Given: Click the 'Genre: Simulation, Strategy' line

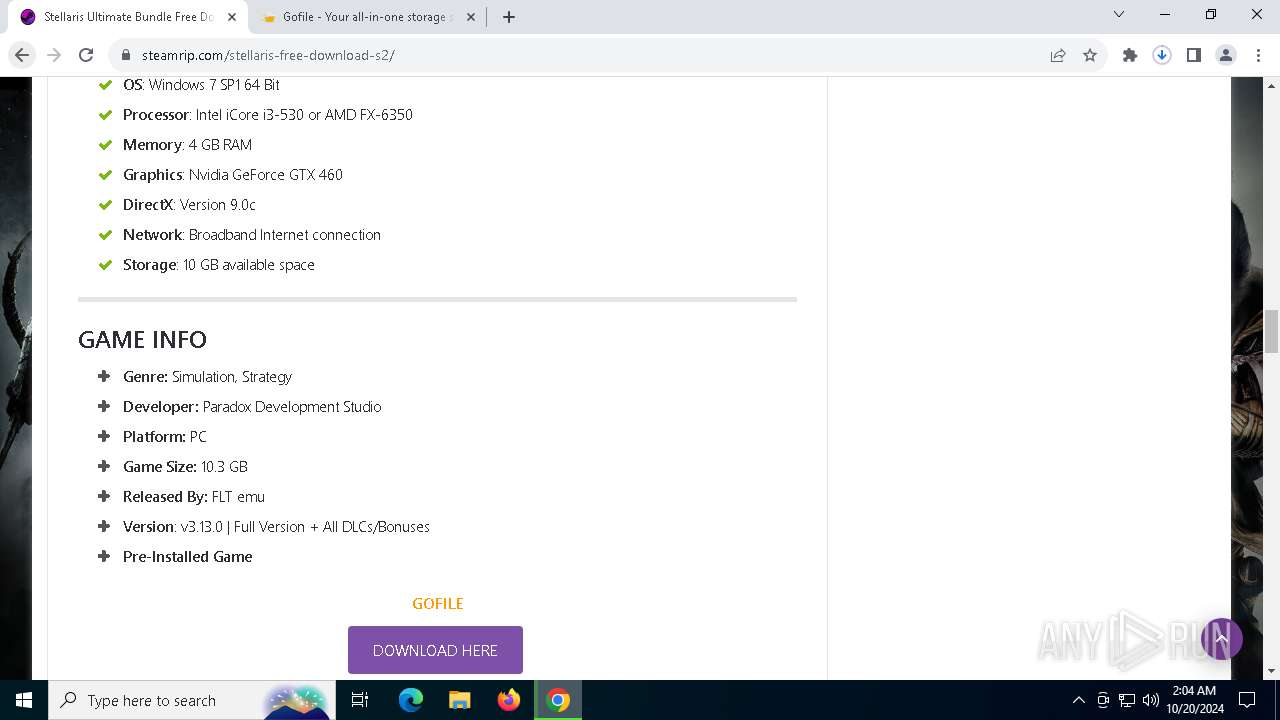Looking at the screenshot, I should [x=207, y=377].
